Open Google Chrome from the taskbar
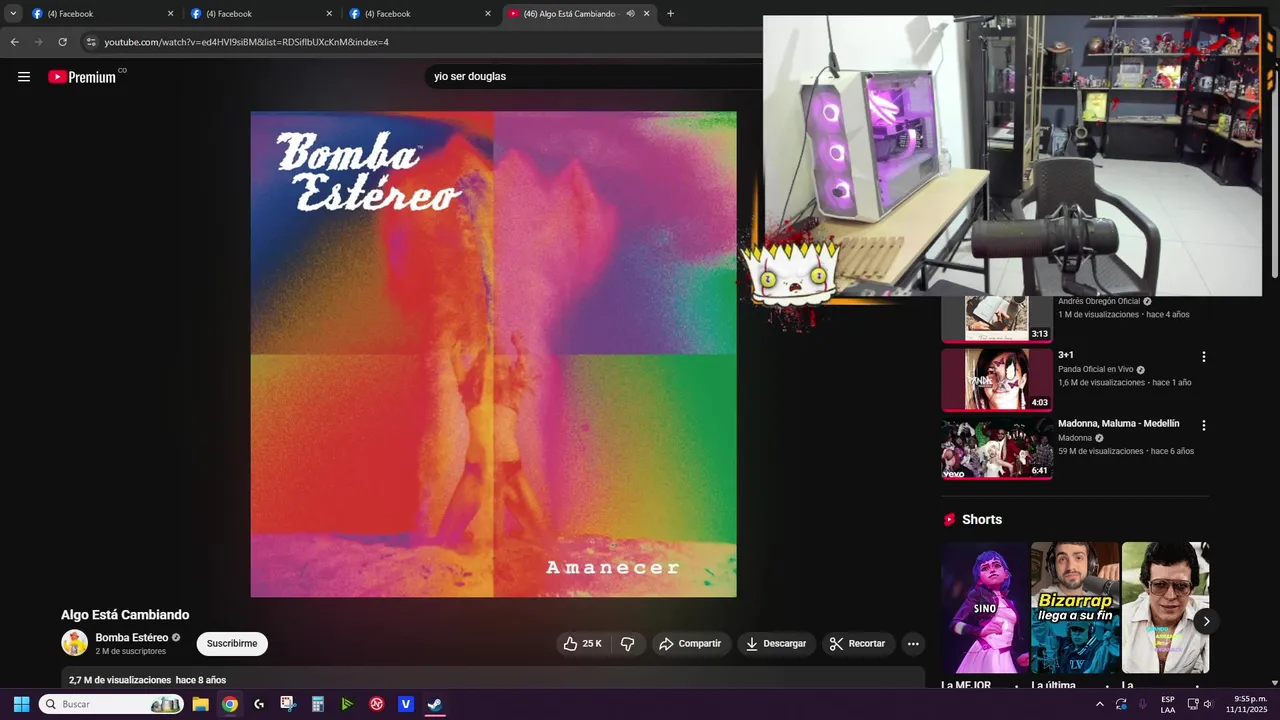 pyautogui.click(x=230, y=704)
